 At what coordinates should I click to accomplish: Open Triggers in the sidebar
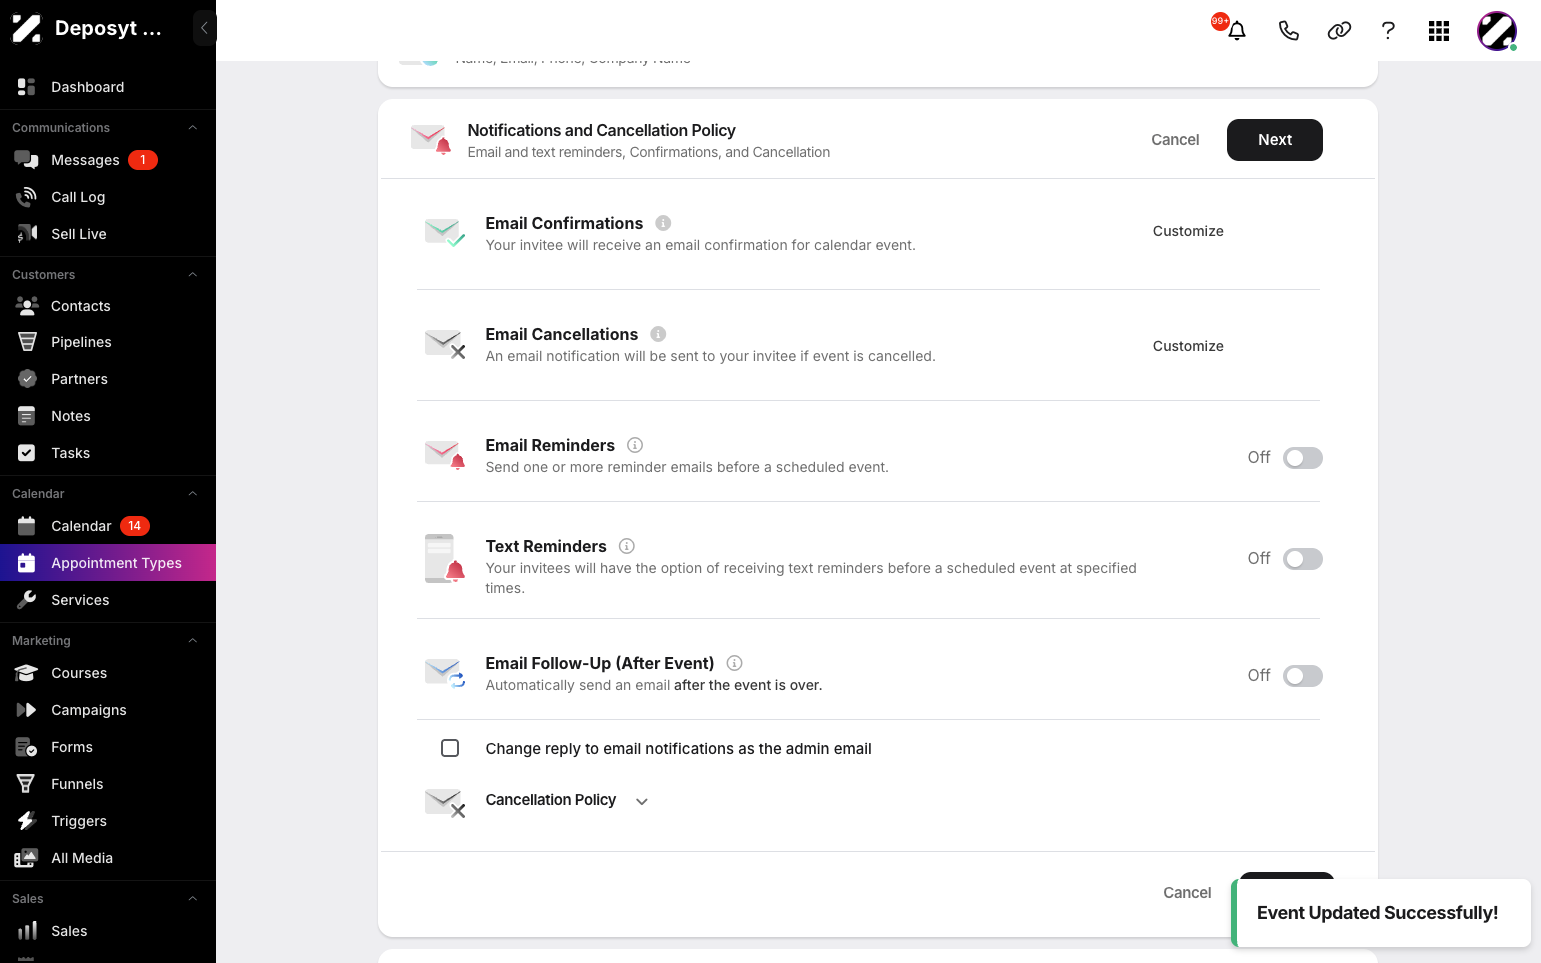pyautogui.click(x=108, y=821)
